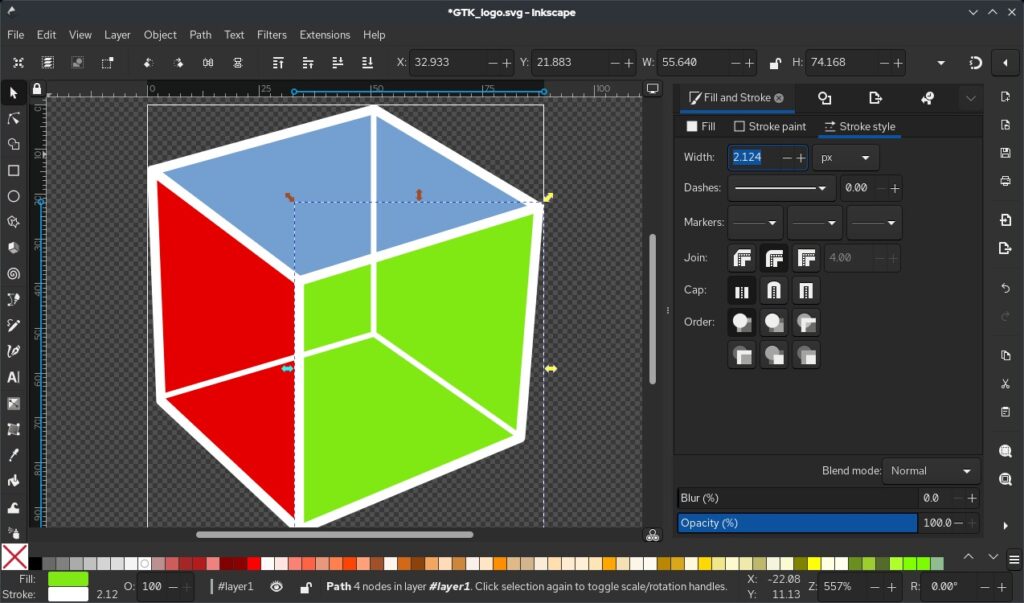Image resolution: width=1024 pixels, height=603 pixels.
Task: Choose the Circle/Ellipse tool
Action: pyautogui.click(x=13, y=196)
